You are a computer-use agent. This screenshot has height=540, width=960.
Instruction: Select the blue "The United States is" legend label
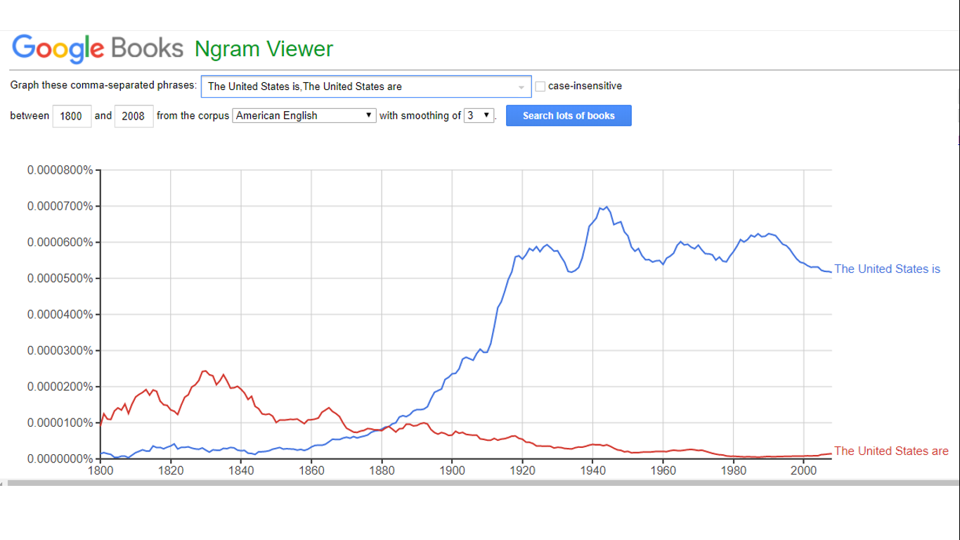[x=887, y=269]
